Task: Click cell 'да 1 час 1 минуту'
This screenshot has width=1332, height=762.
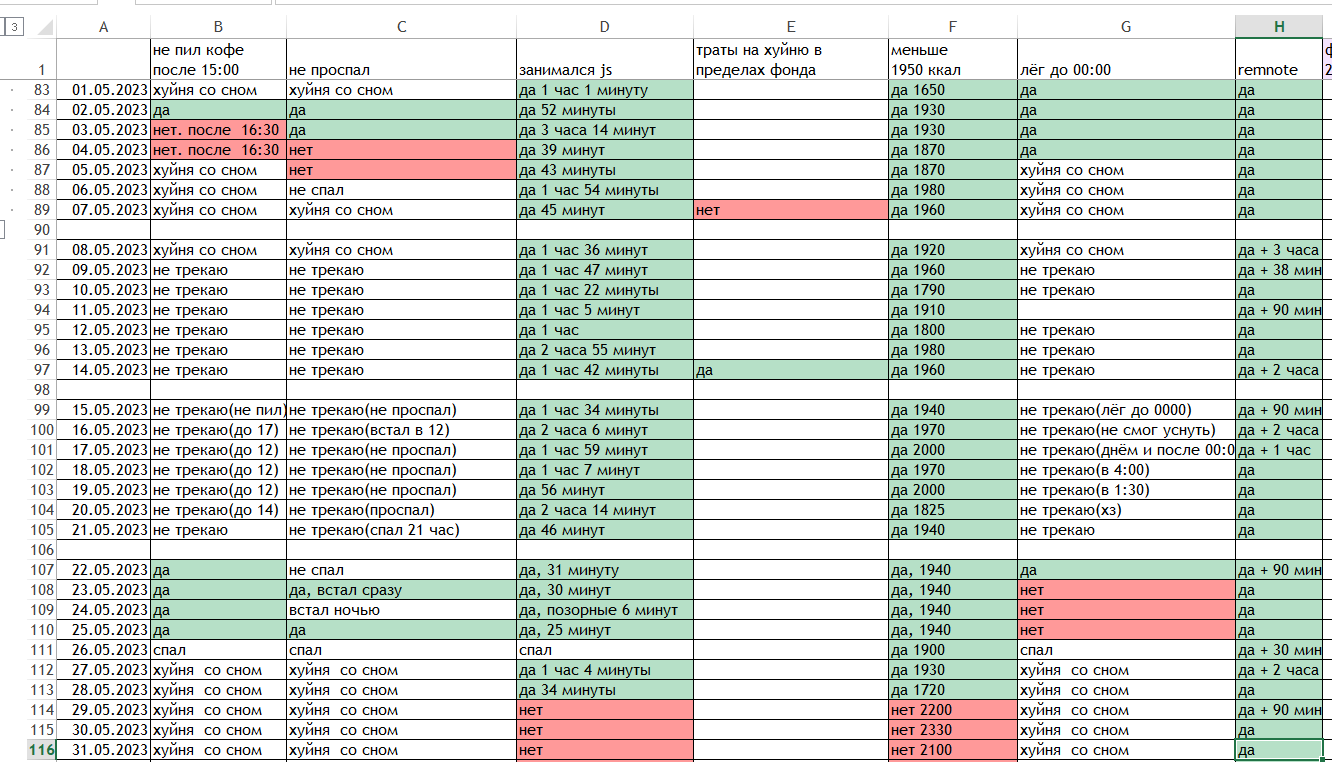Action: (x=604, y=90)
